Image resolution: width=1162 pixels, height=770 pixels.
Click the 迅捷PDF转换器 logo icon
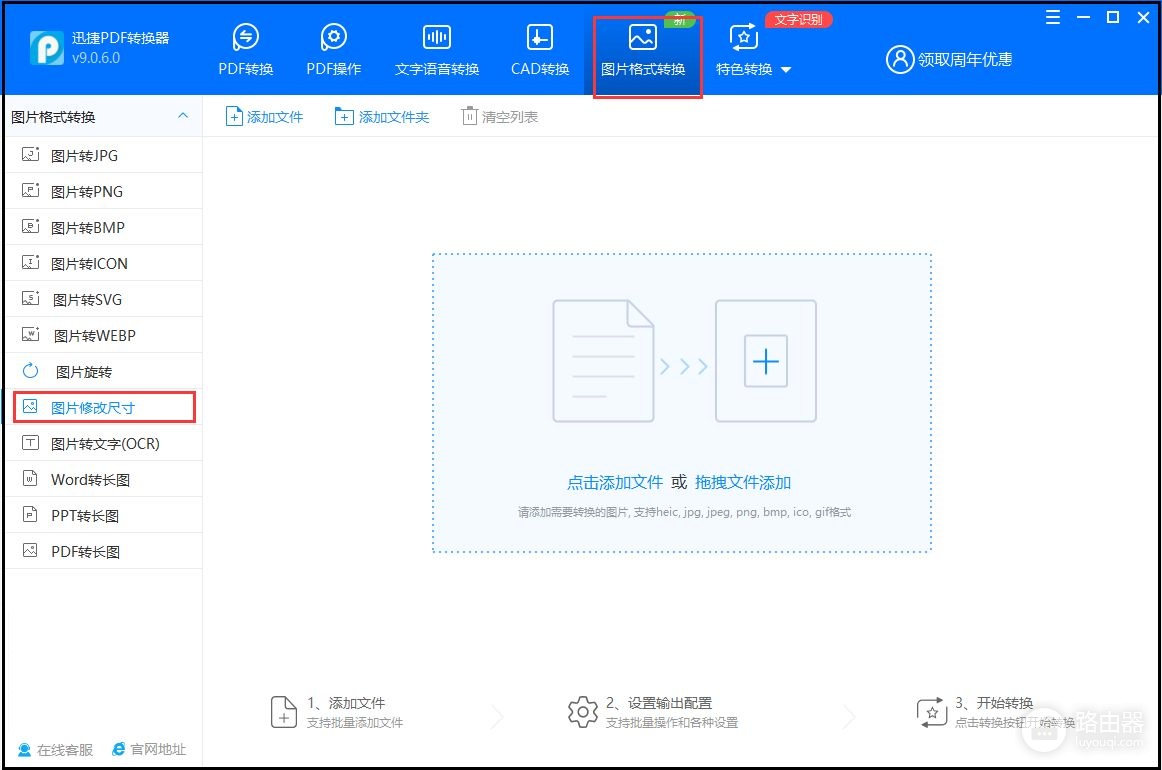pos(47,47)
